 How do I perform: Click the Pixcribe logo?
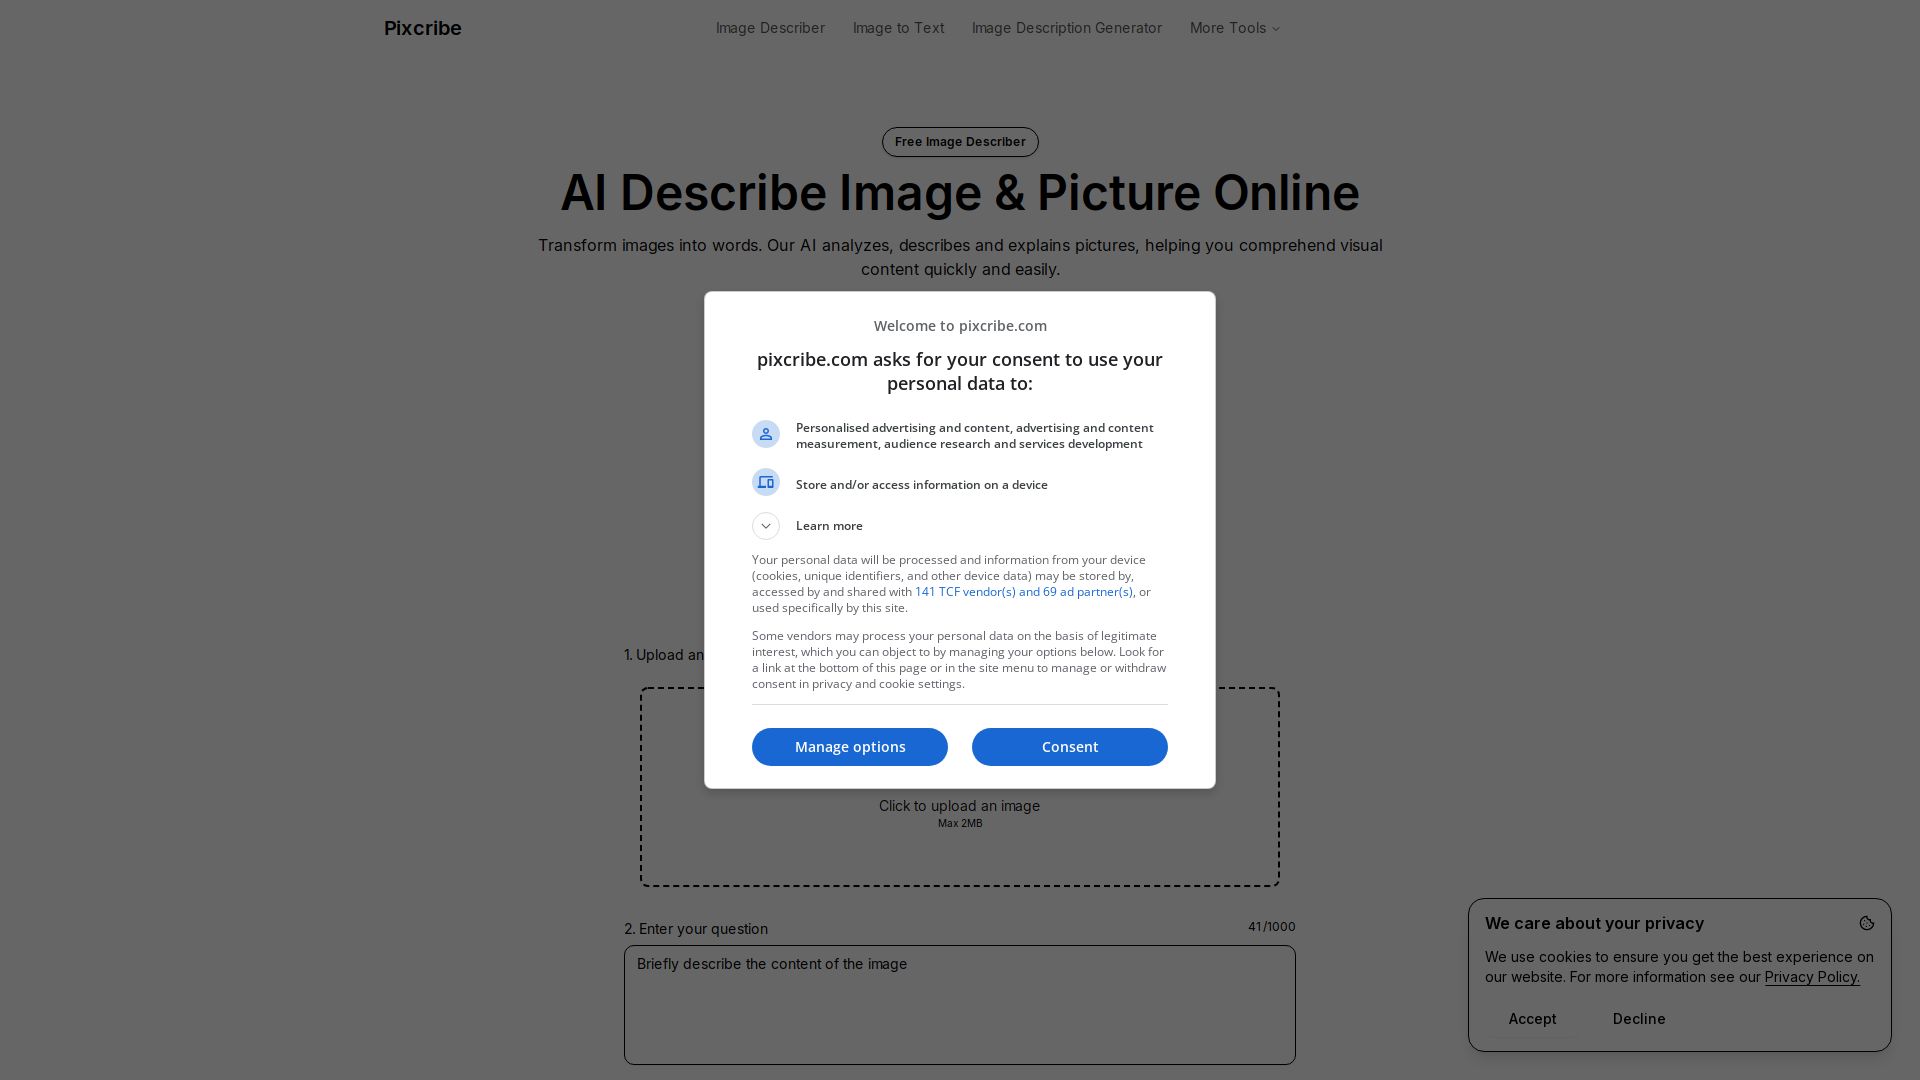(423, 28)
